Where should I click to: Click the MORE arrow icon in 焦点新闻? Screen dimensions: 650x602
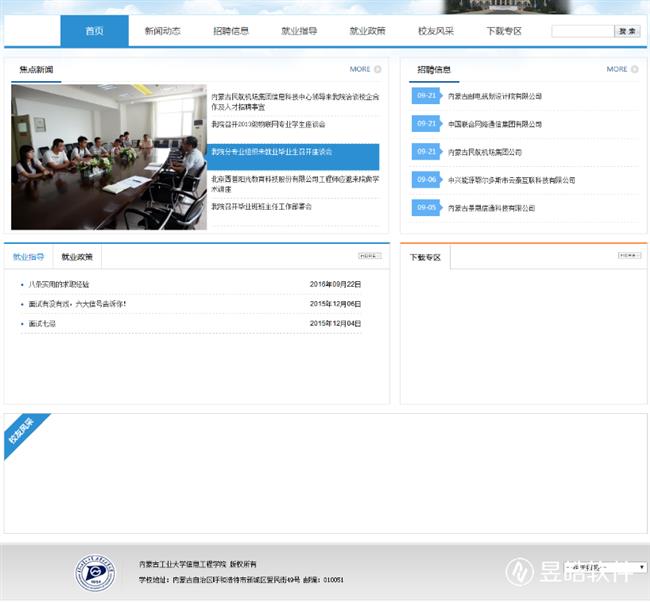(378, 70)
